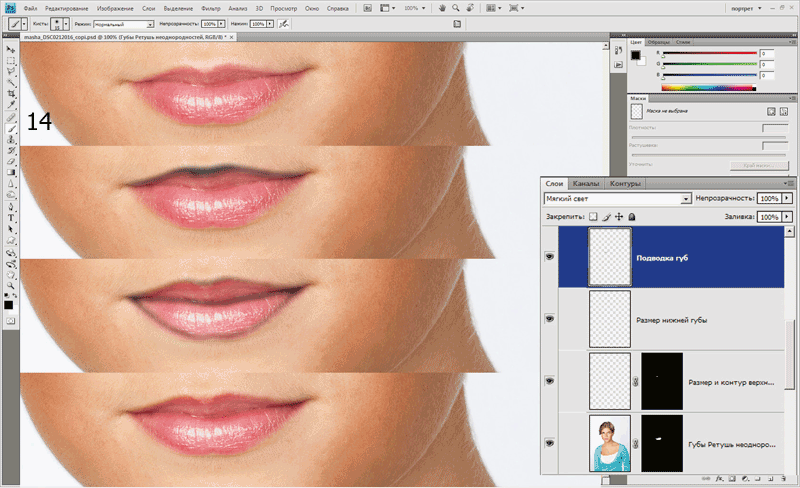
Task: Select the Blur tool
Action: pos(10,184)
